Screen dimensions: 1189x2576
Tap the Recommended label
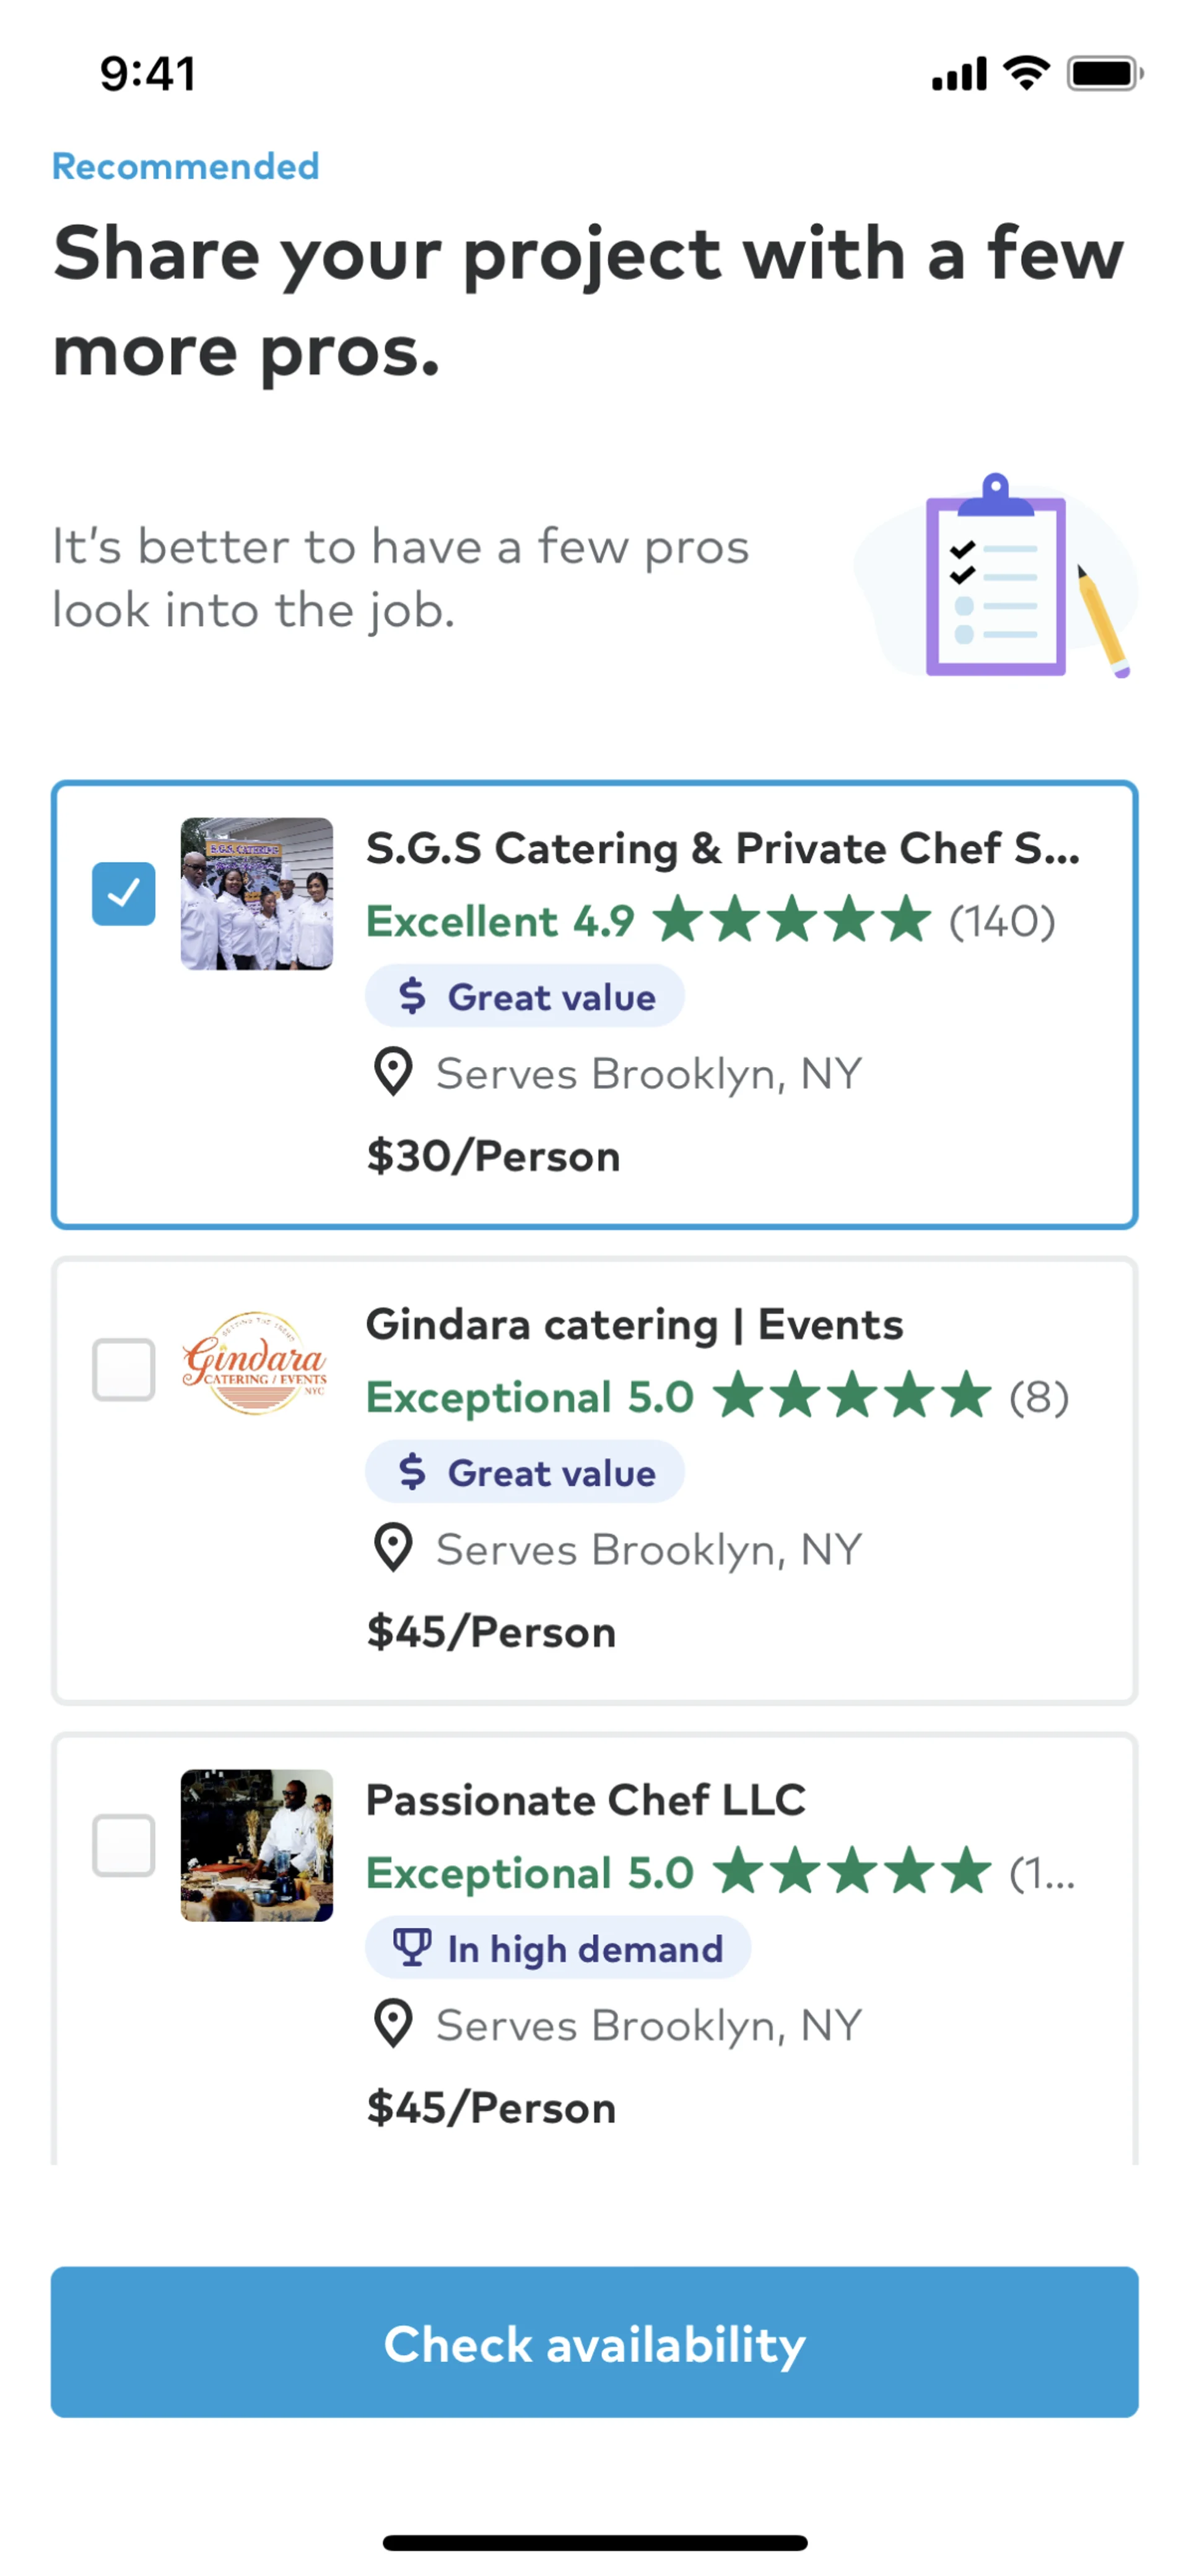coord(185,166)
